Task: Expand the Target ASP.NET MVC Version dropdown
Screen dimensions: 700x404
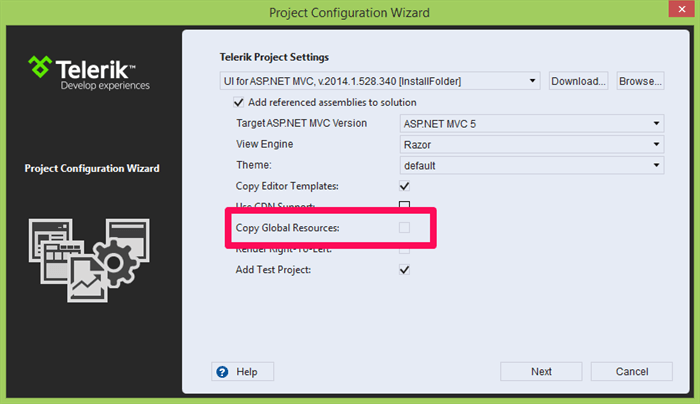Action: click(531, 124)
